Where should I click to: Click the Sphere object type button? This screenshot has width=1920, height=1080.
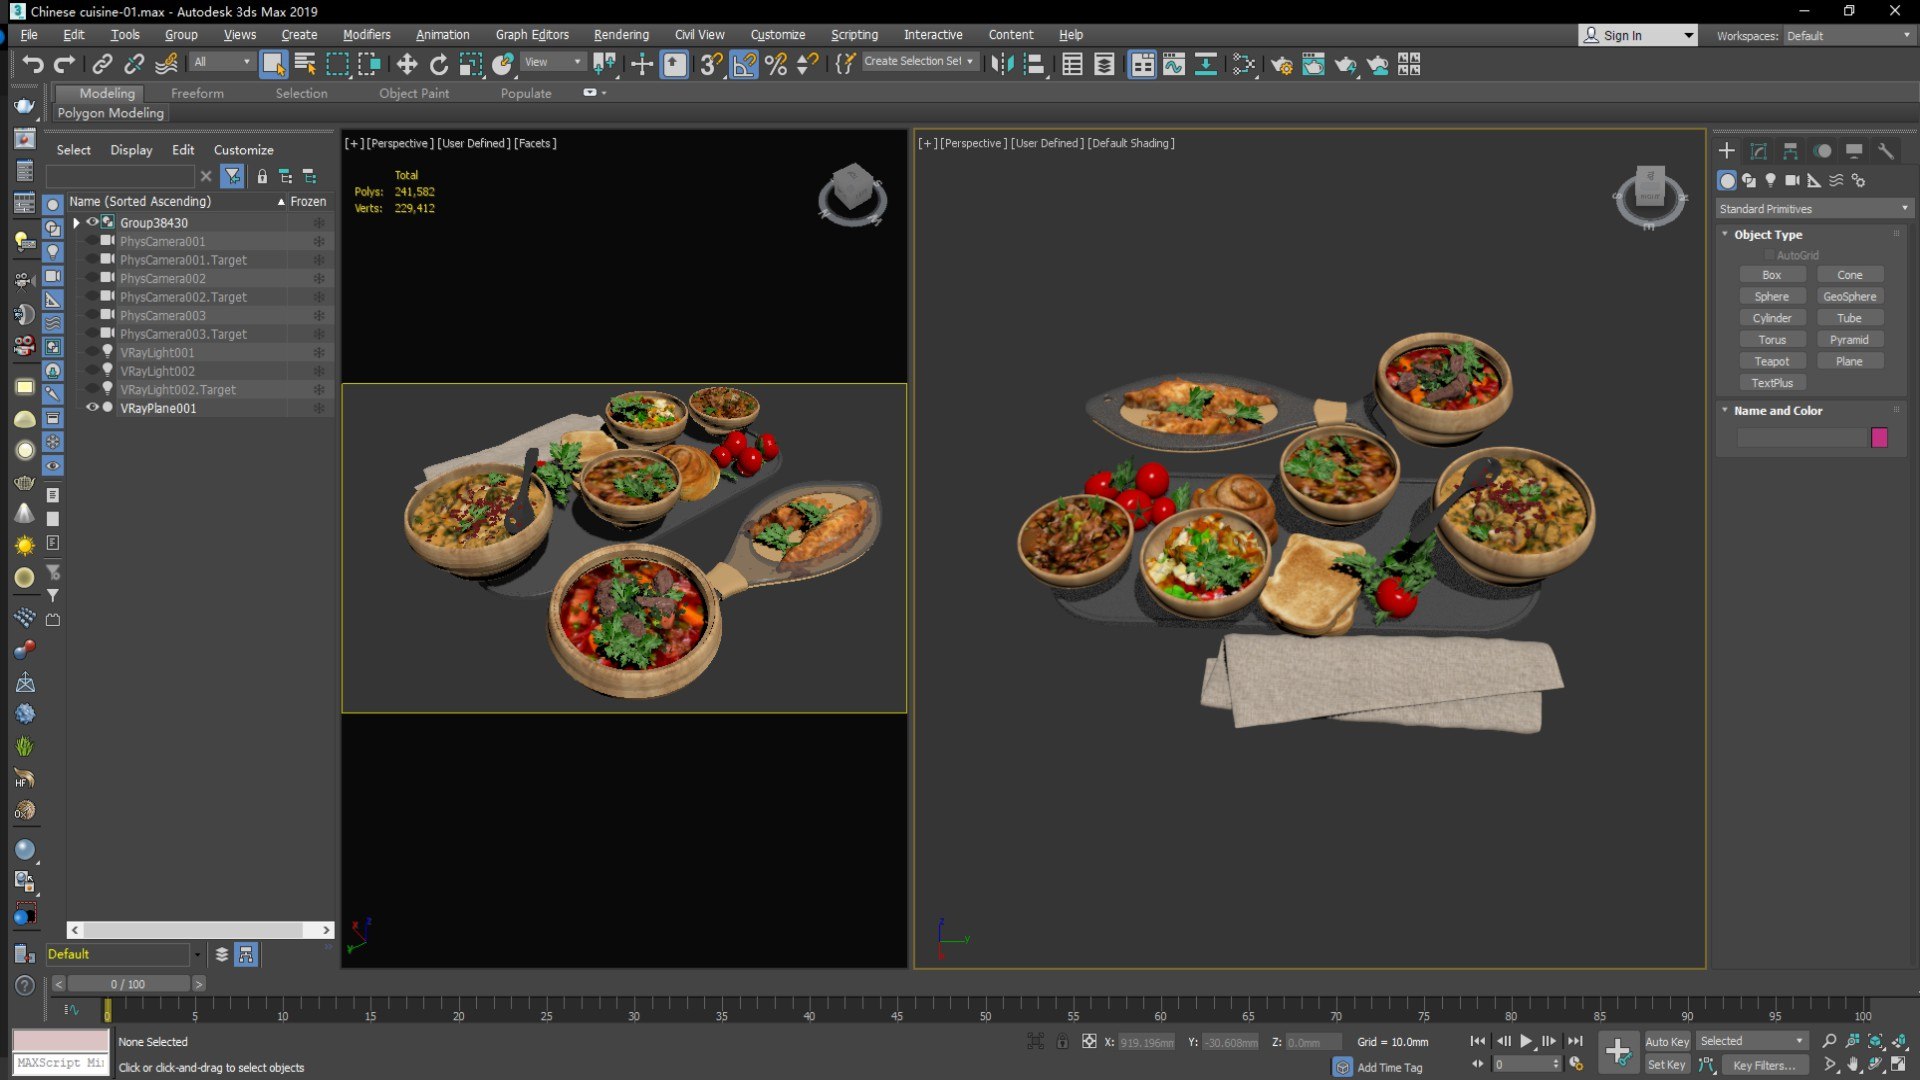point(1771,296)
